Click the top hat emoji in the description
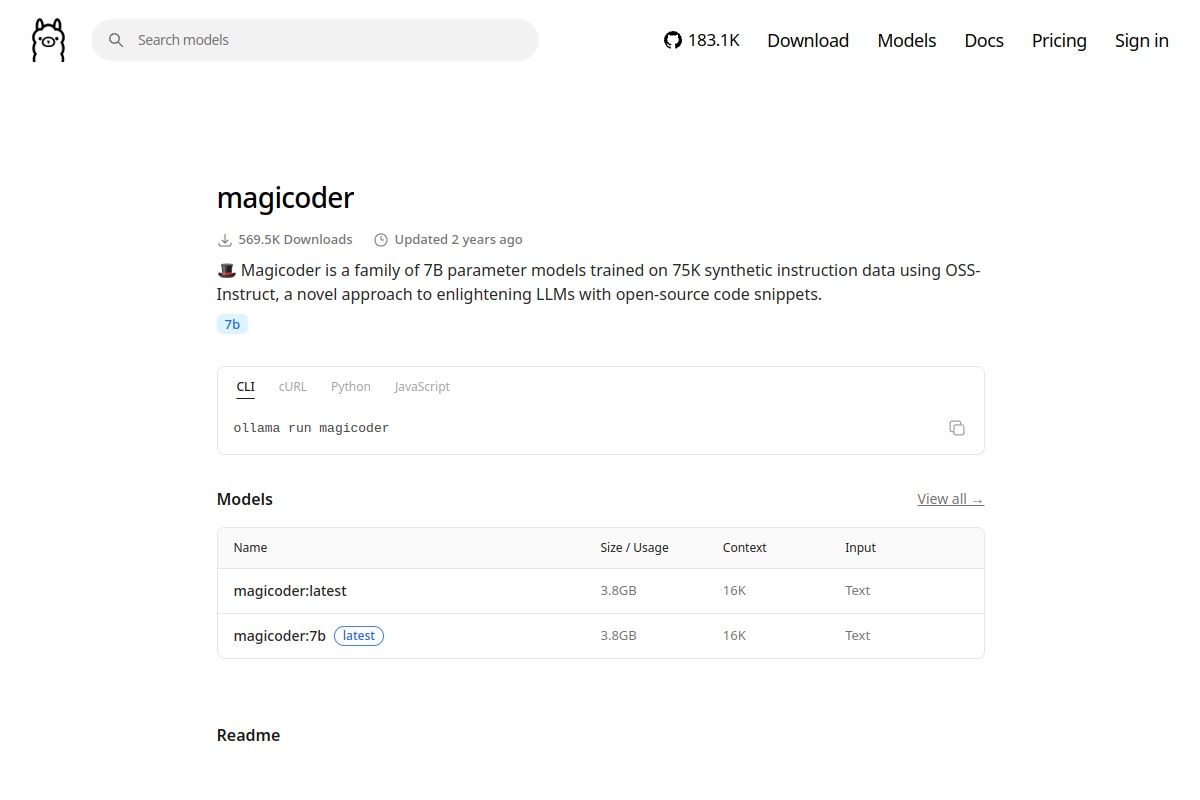Image resolution: width=1200 pixels, height=800 pixels. point(227,270)
